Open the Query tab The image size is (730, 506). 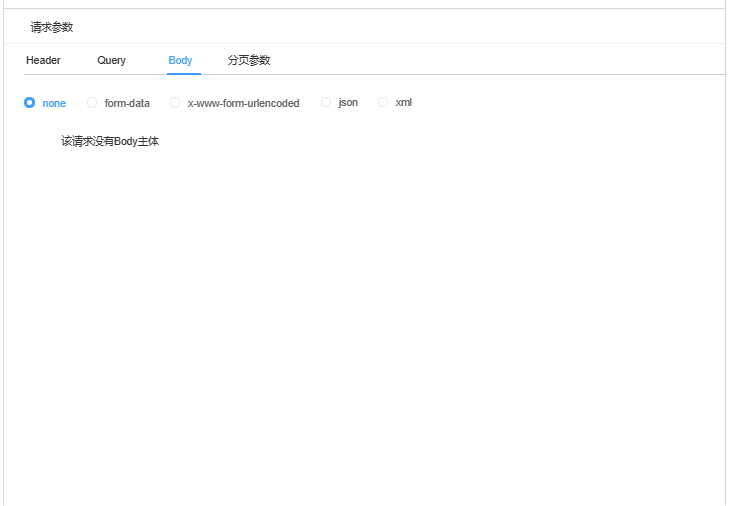tap(112, 61)
